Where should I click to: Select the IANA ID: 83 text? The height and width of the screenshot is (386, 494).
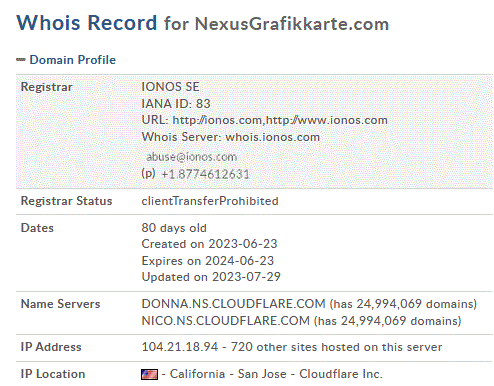176,104
